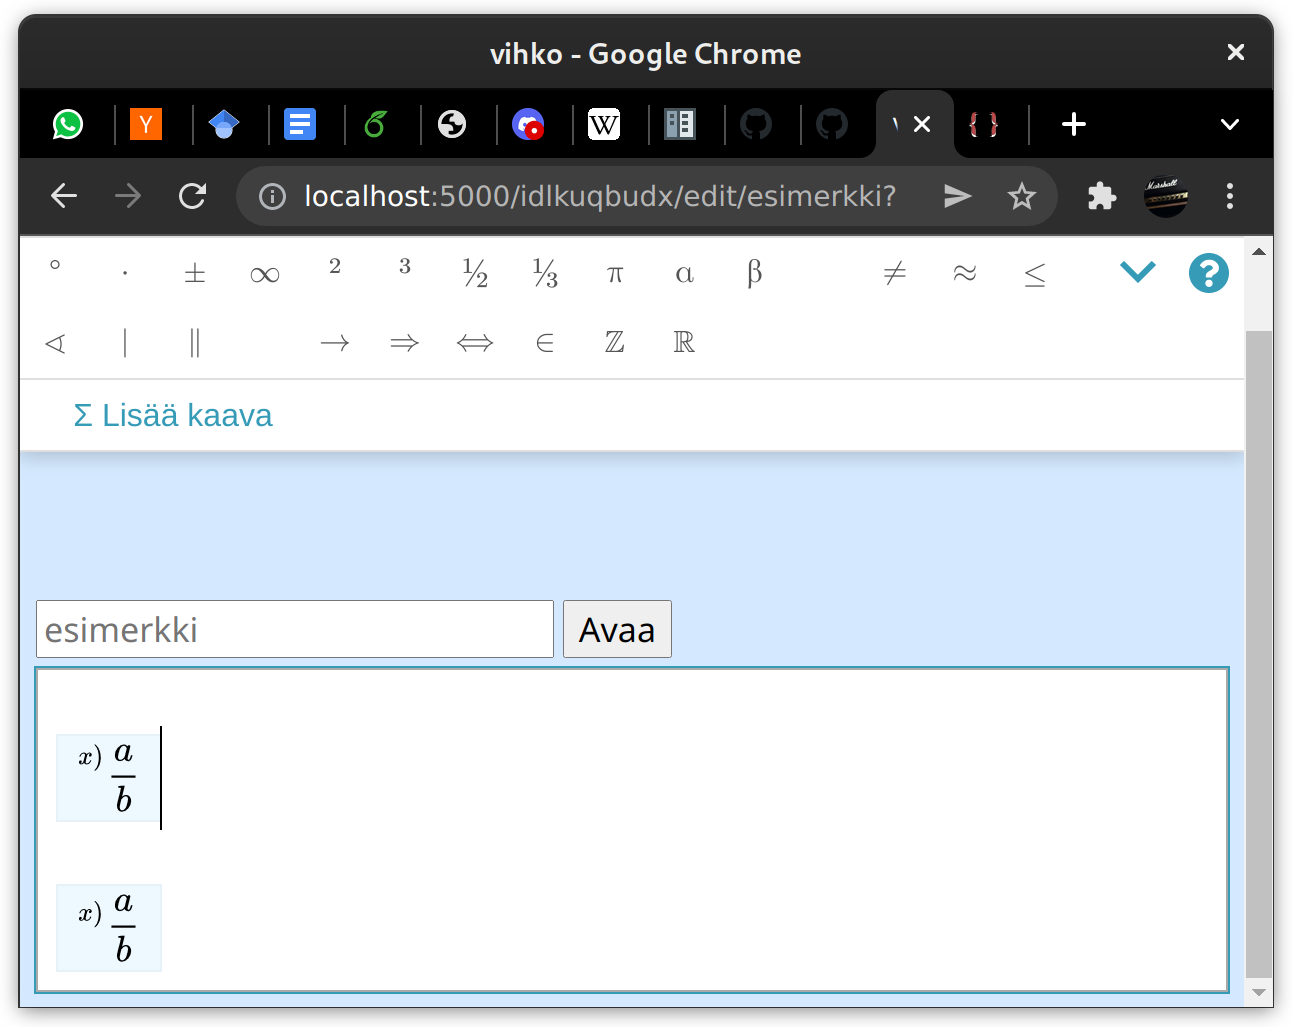This screenshot has width=1293, height=1027.
Task: Insert the approximately-equal symbol
Action: 964,272
